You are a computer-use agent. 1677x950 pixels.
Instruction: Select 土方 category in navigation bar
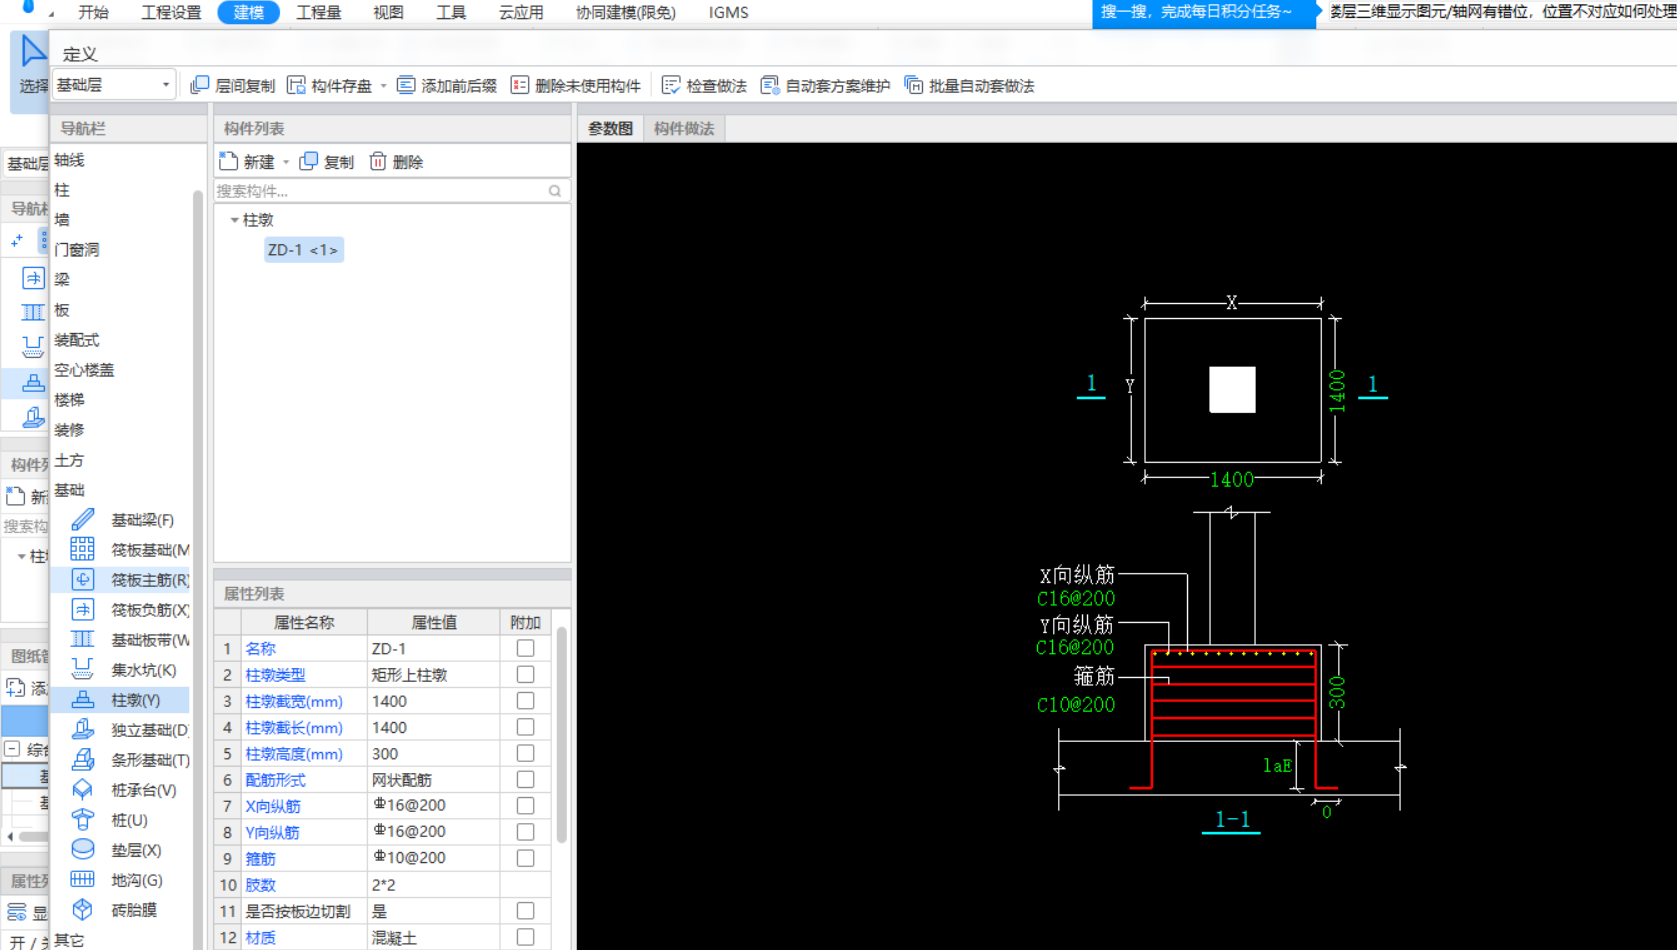[x=70, y=460]
